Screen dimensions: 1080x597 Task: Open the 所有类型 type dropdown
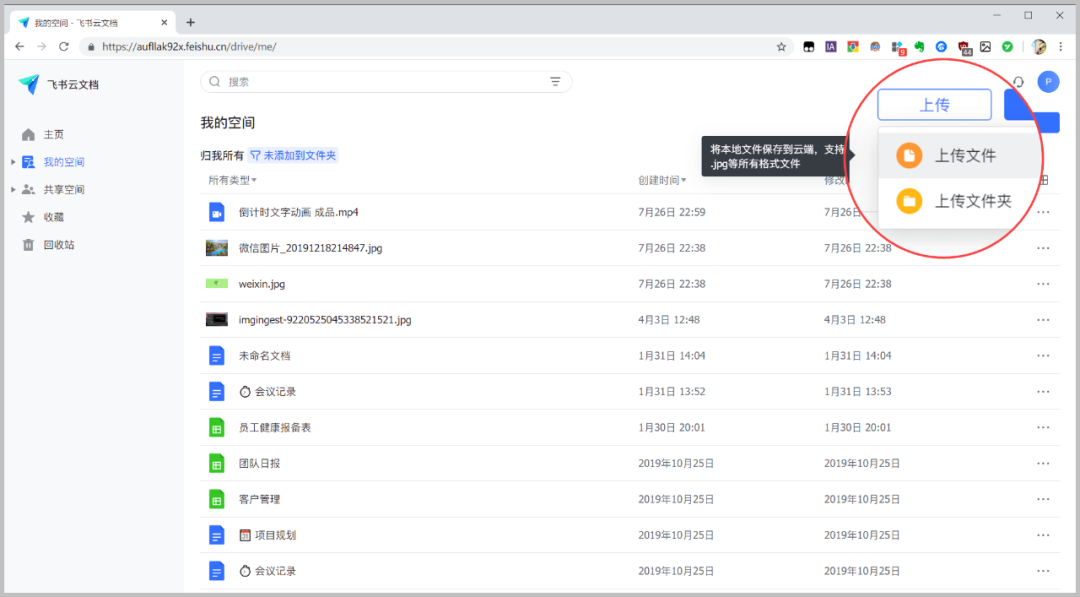[233, 180]
